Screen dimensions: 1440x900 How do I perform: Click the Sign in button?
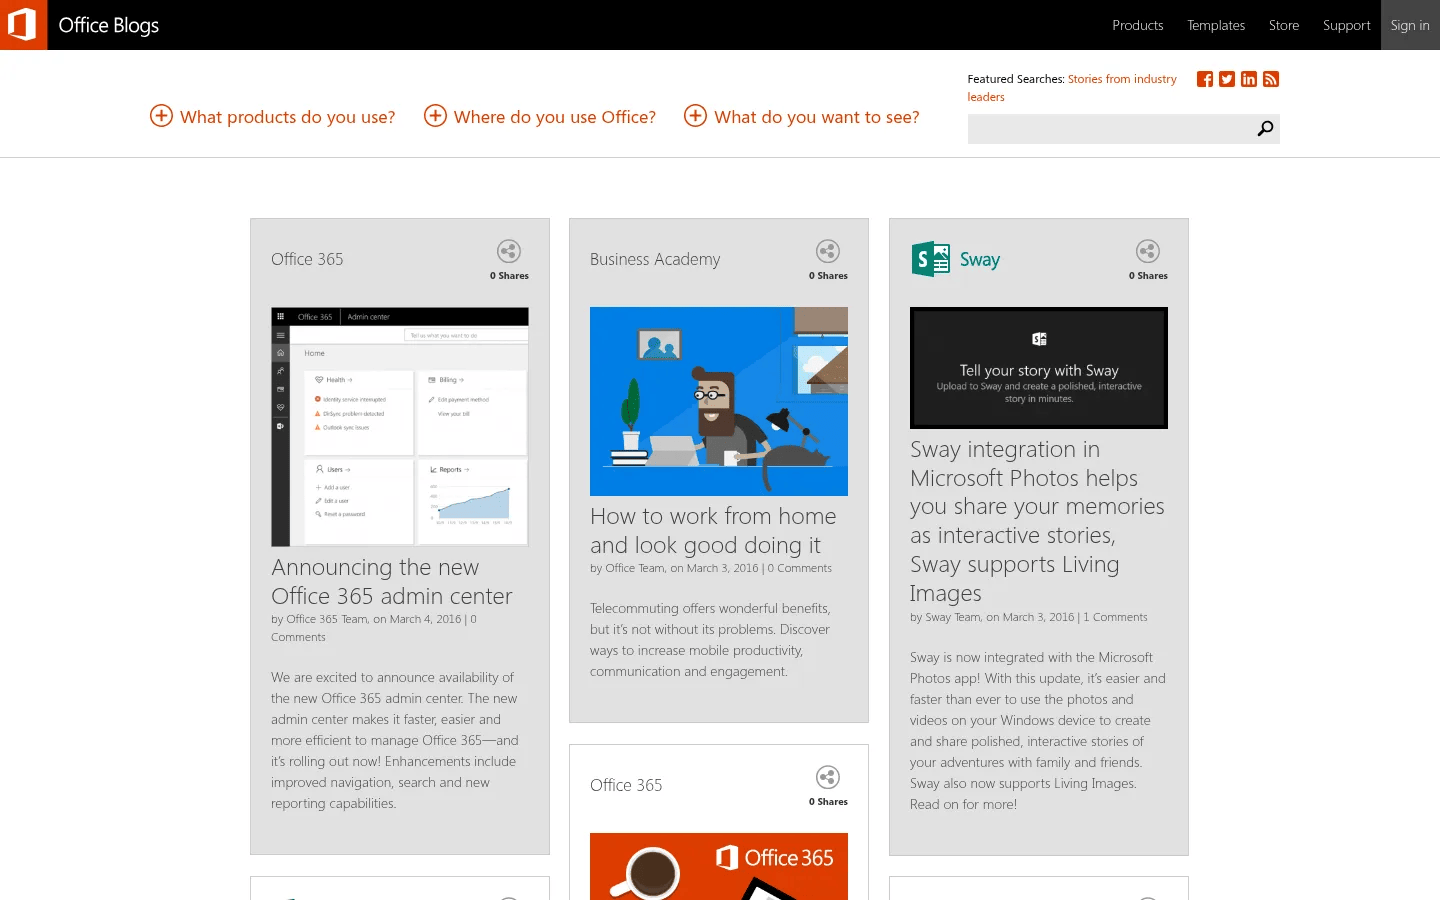point(1410,25)
